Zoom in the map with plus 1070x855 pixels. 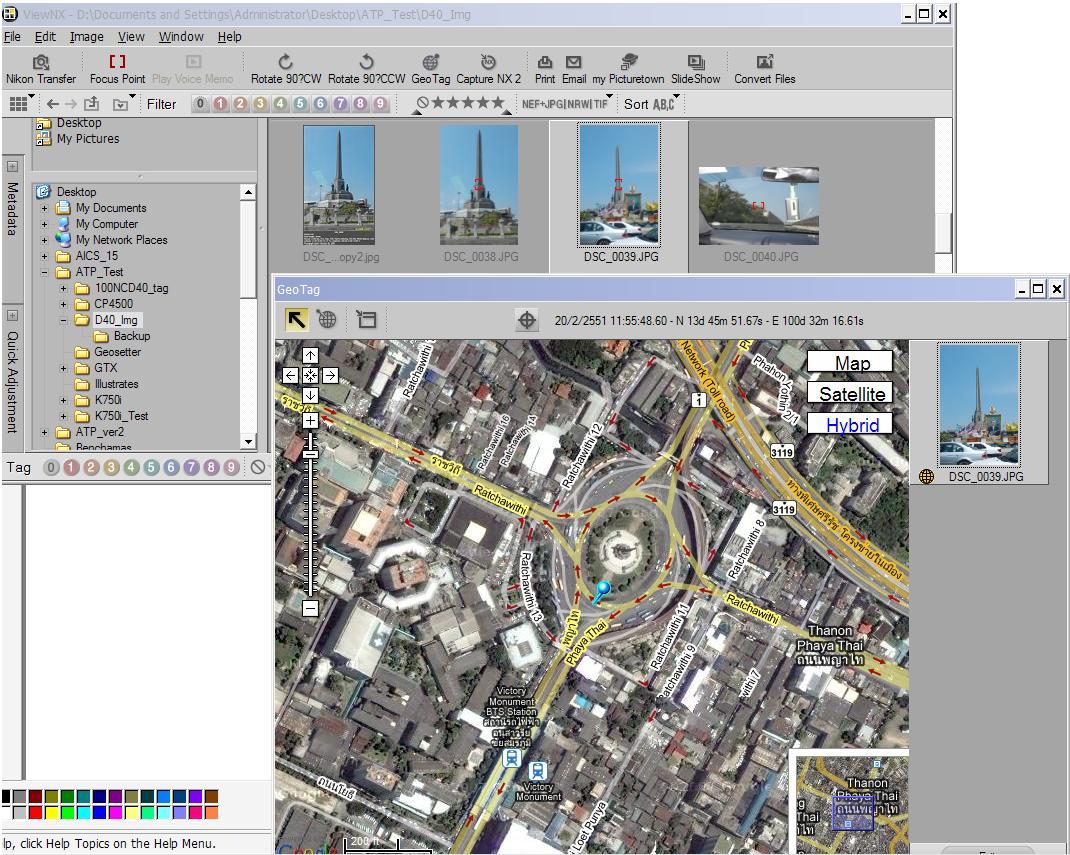pos(310,421)
